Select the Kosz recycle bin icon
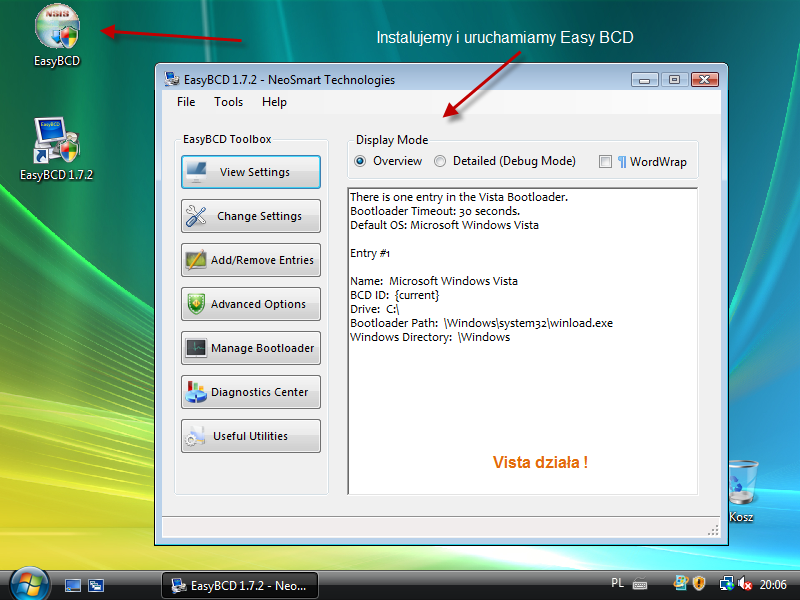 point(741,491)
